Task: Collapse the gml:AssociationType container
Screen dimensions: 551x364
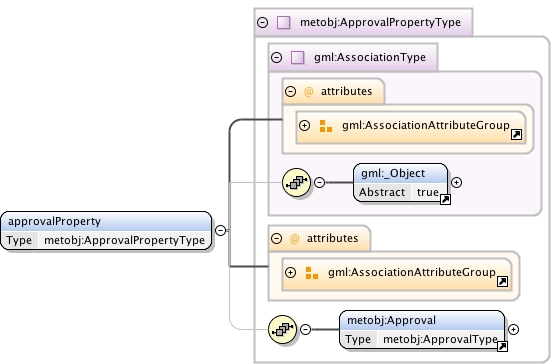Action: click(x=277, y=57)
